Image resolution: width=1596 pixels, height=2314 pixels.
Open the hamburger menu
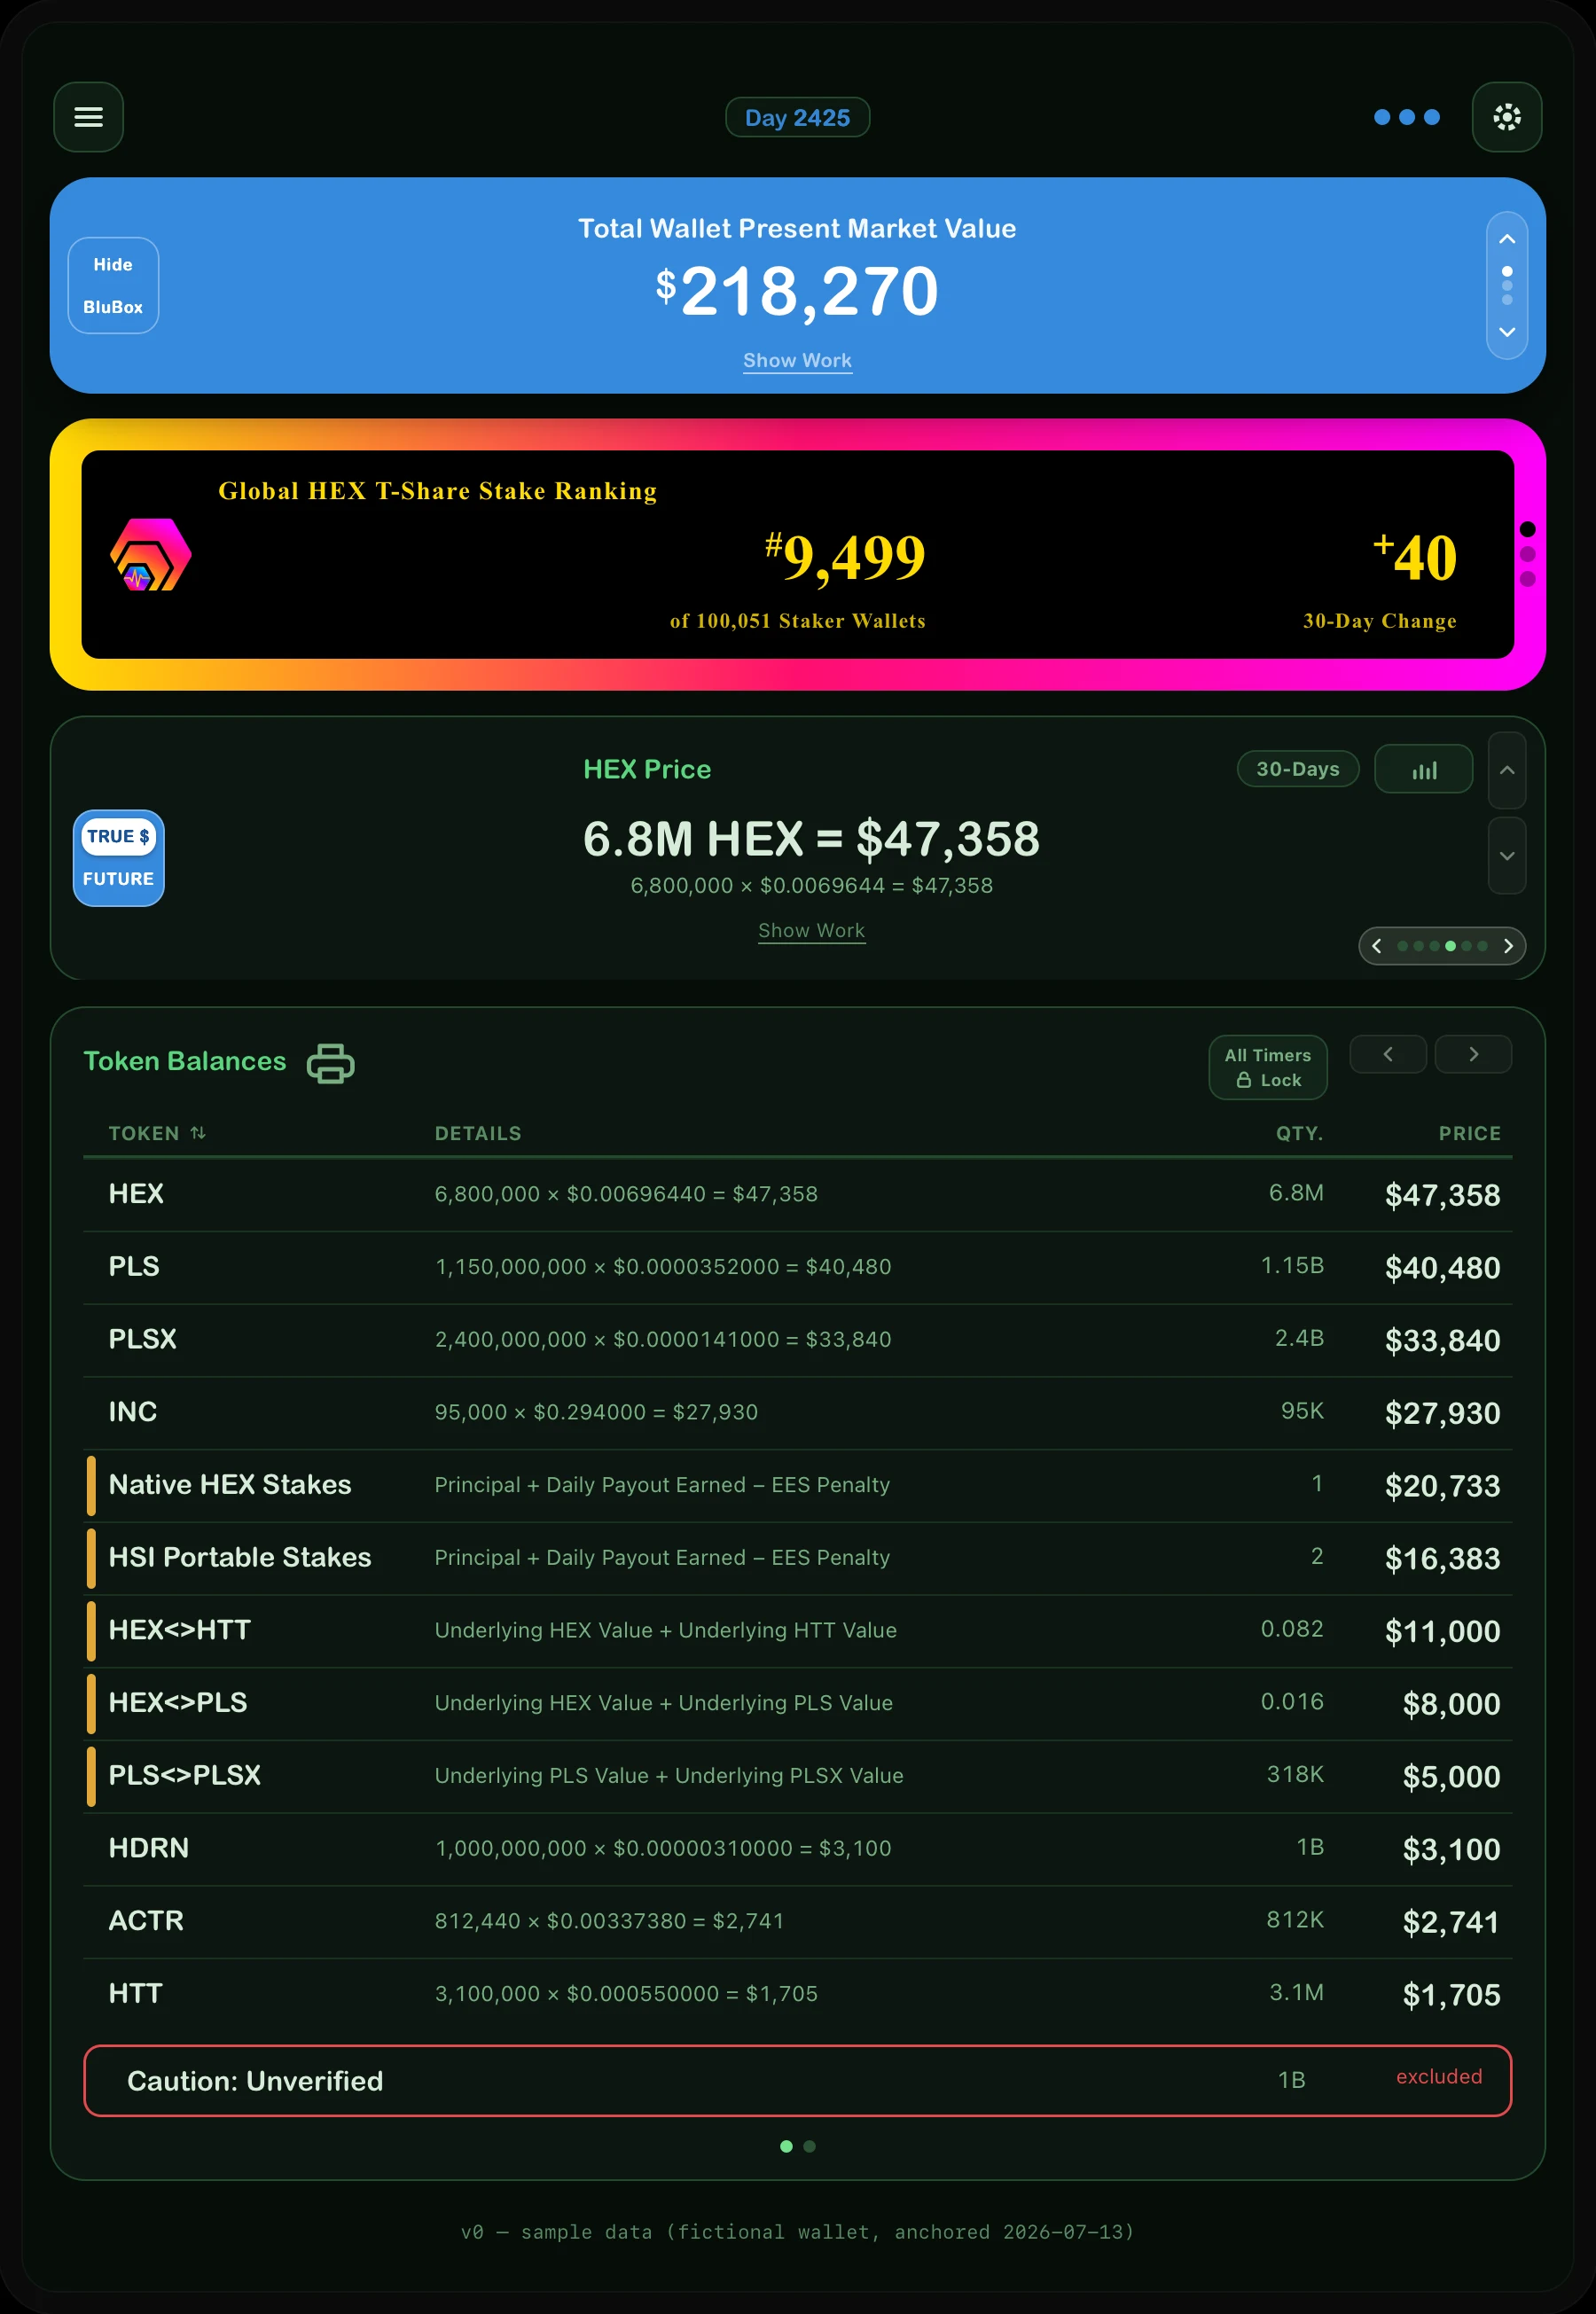pos(88,117)
